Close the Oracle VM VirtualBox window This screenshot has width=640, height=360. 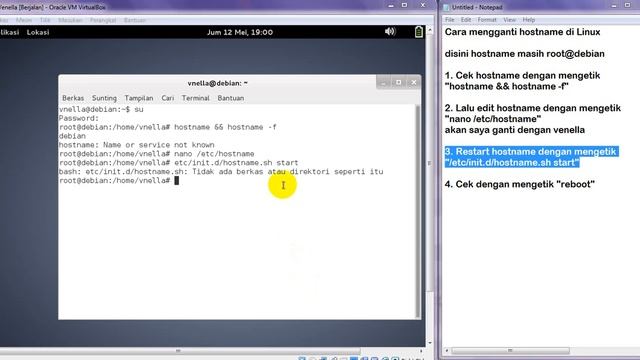click(x=423, y=5)
